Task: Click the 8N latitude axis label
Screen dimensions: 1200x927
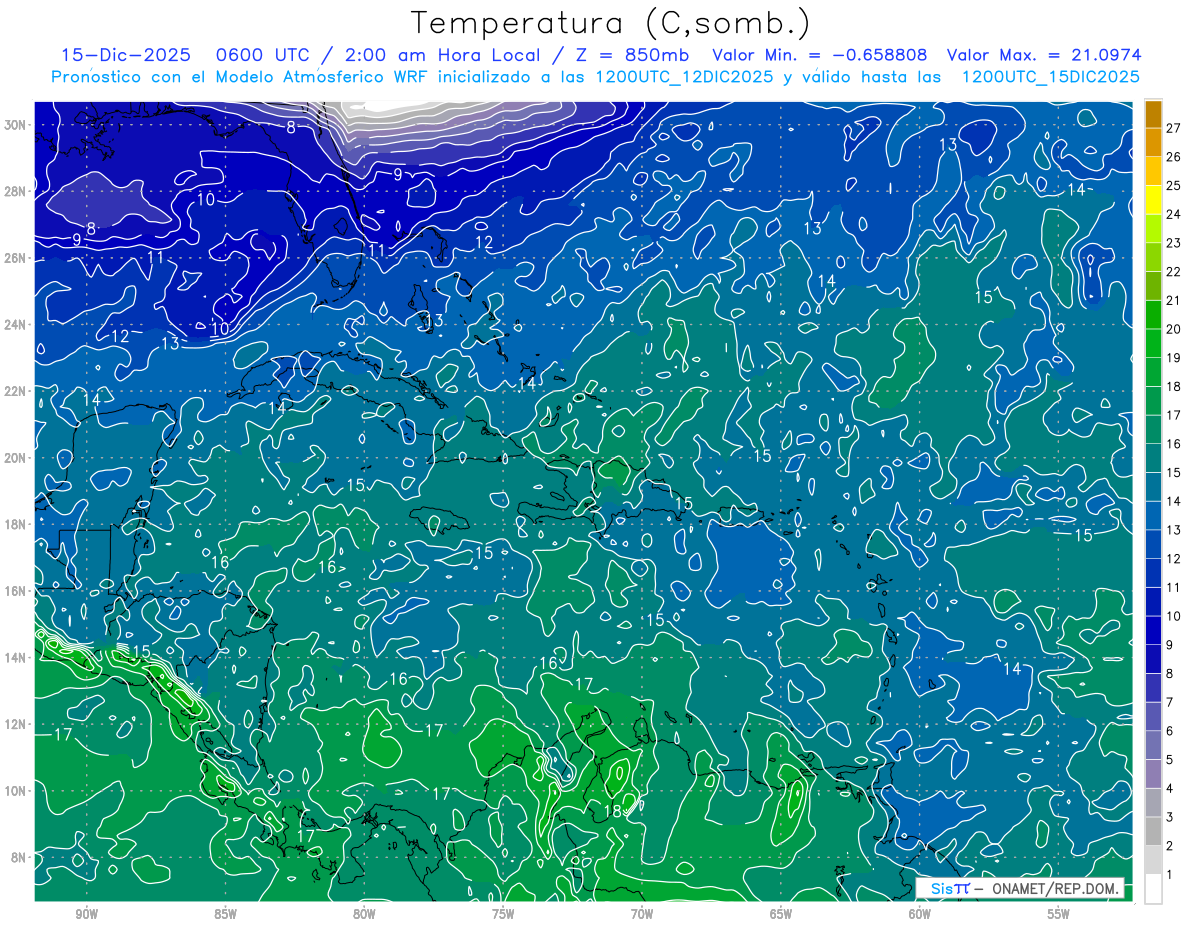Action: point(19,857)
